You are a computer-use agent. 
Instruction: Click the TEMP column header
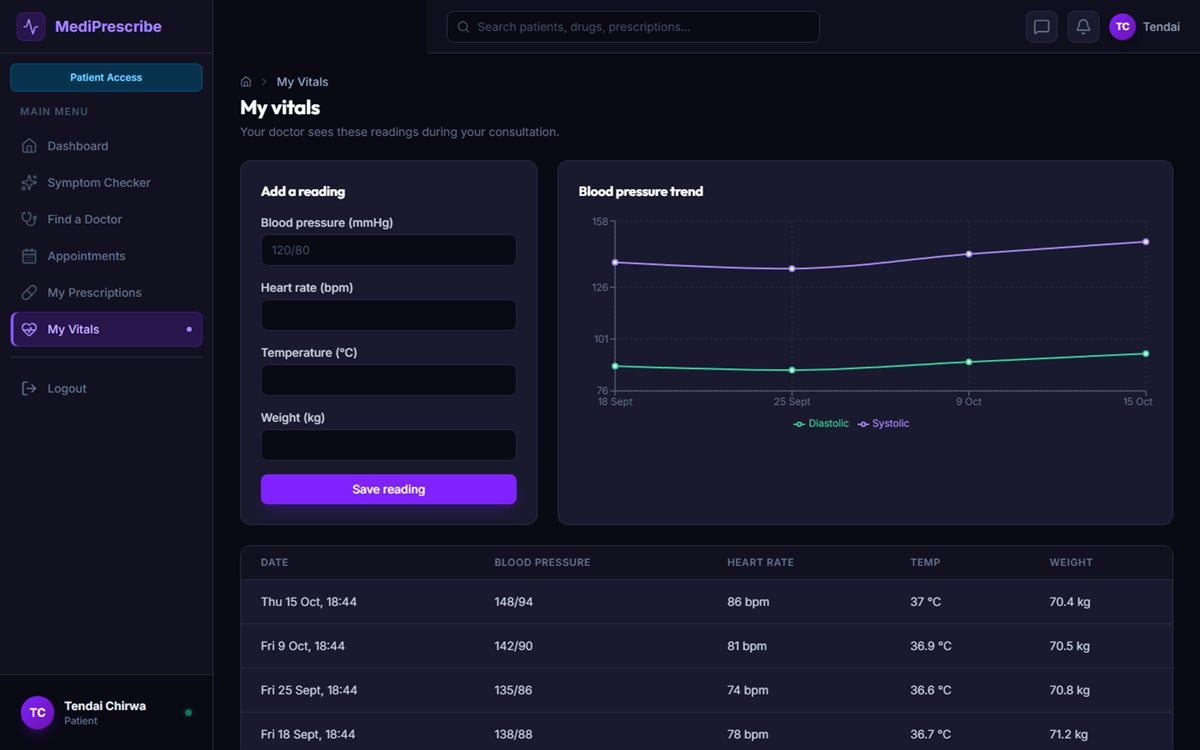925,563
